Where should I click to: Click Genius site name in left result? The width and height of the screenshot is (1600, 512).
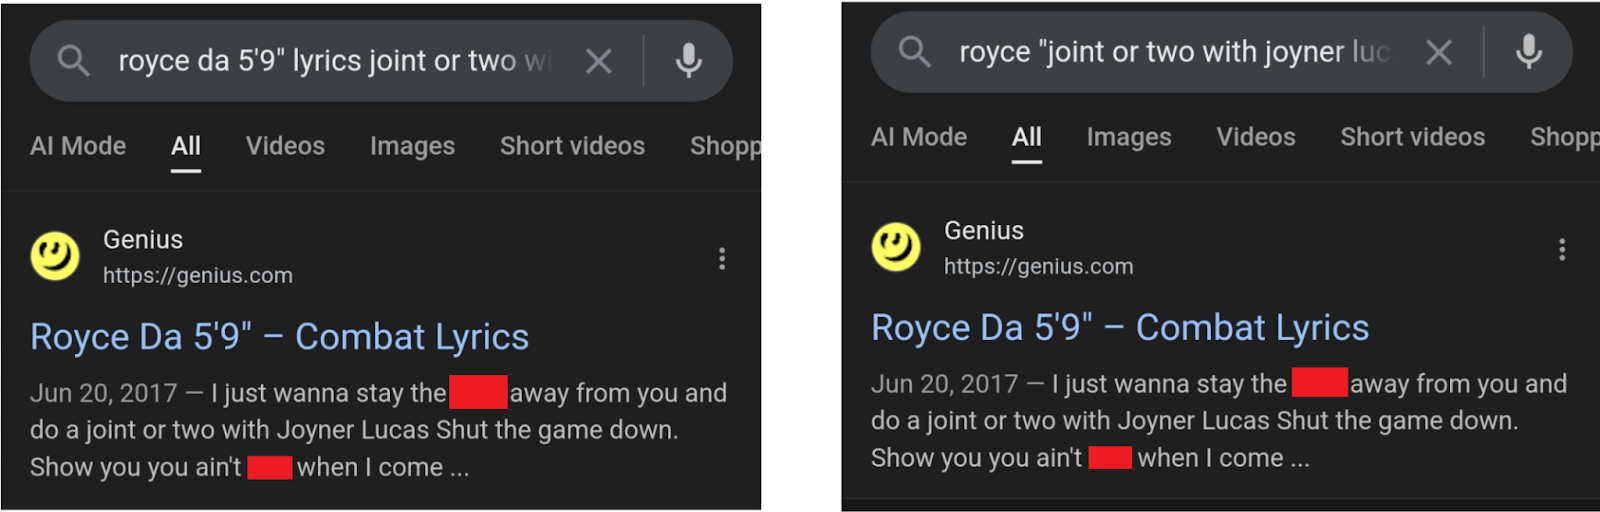(x=143, y=240)
